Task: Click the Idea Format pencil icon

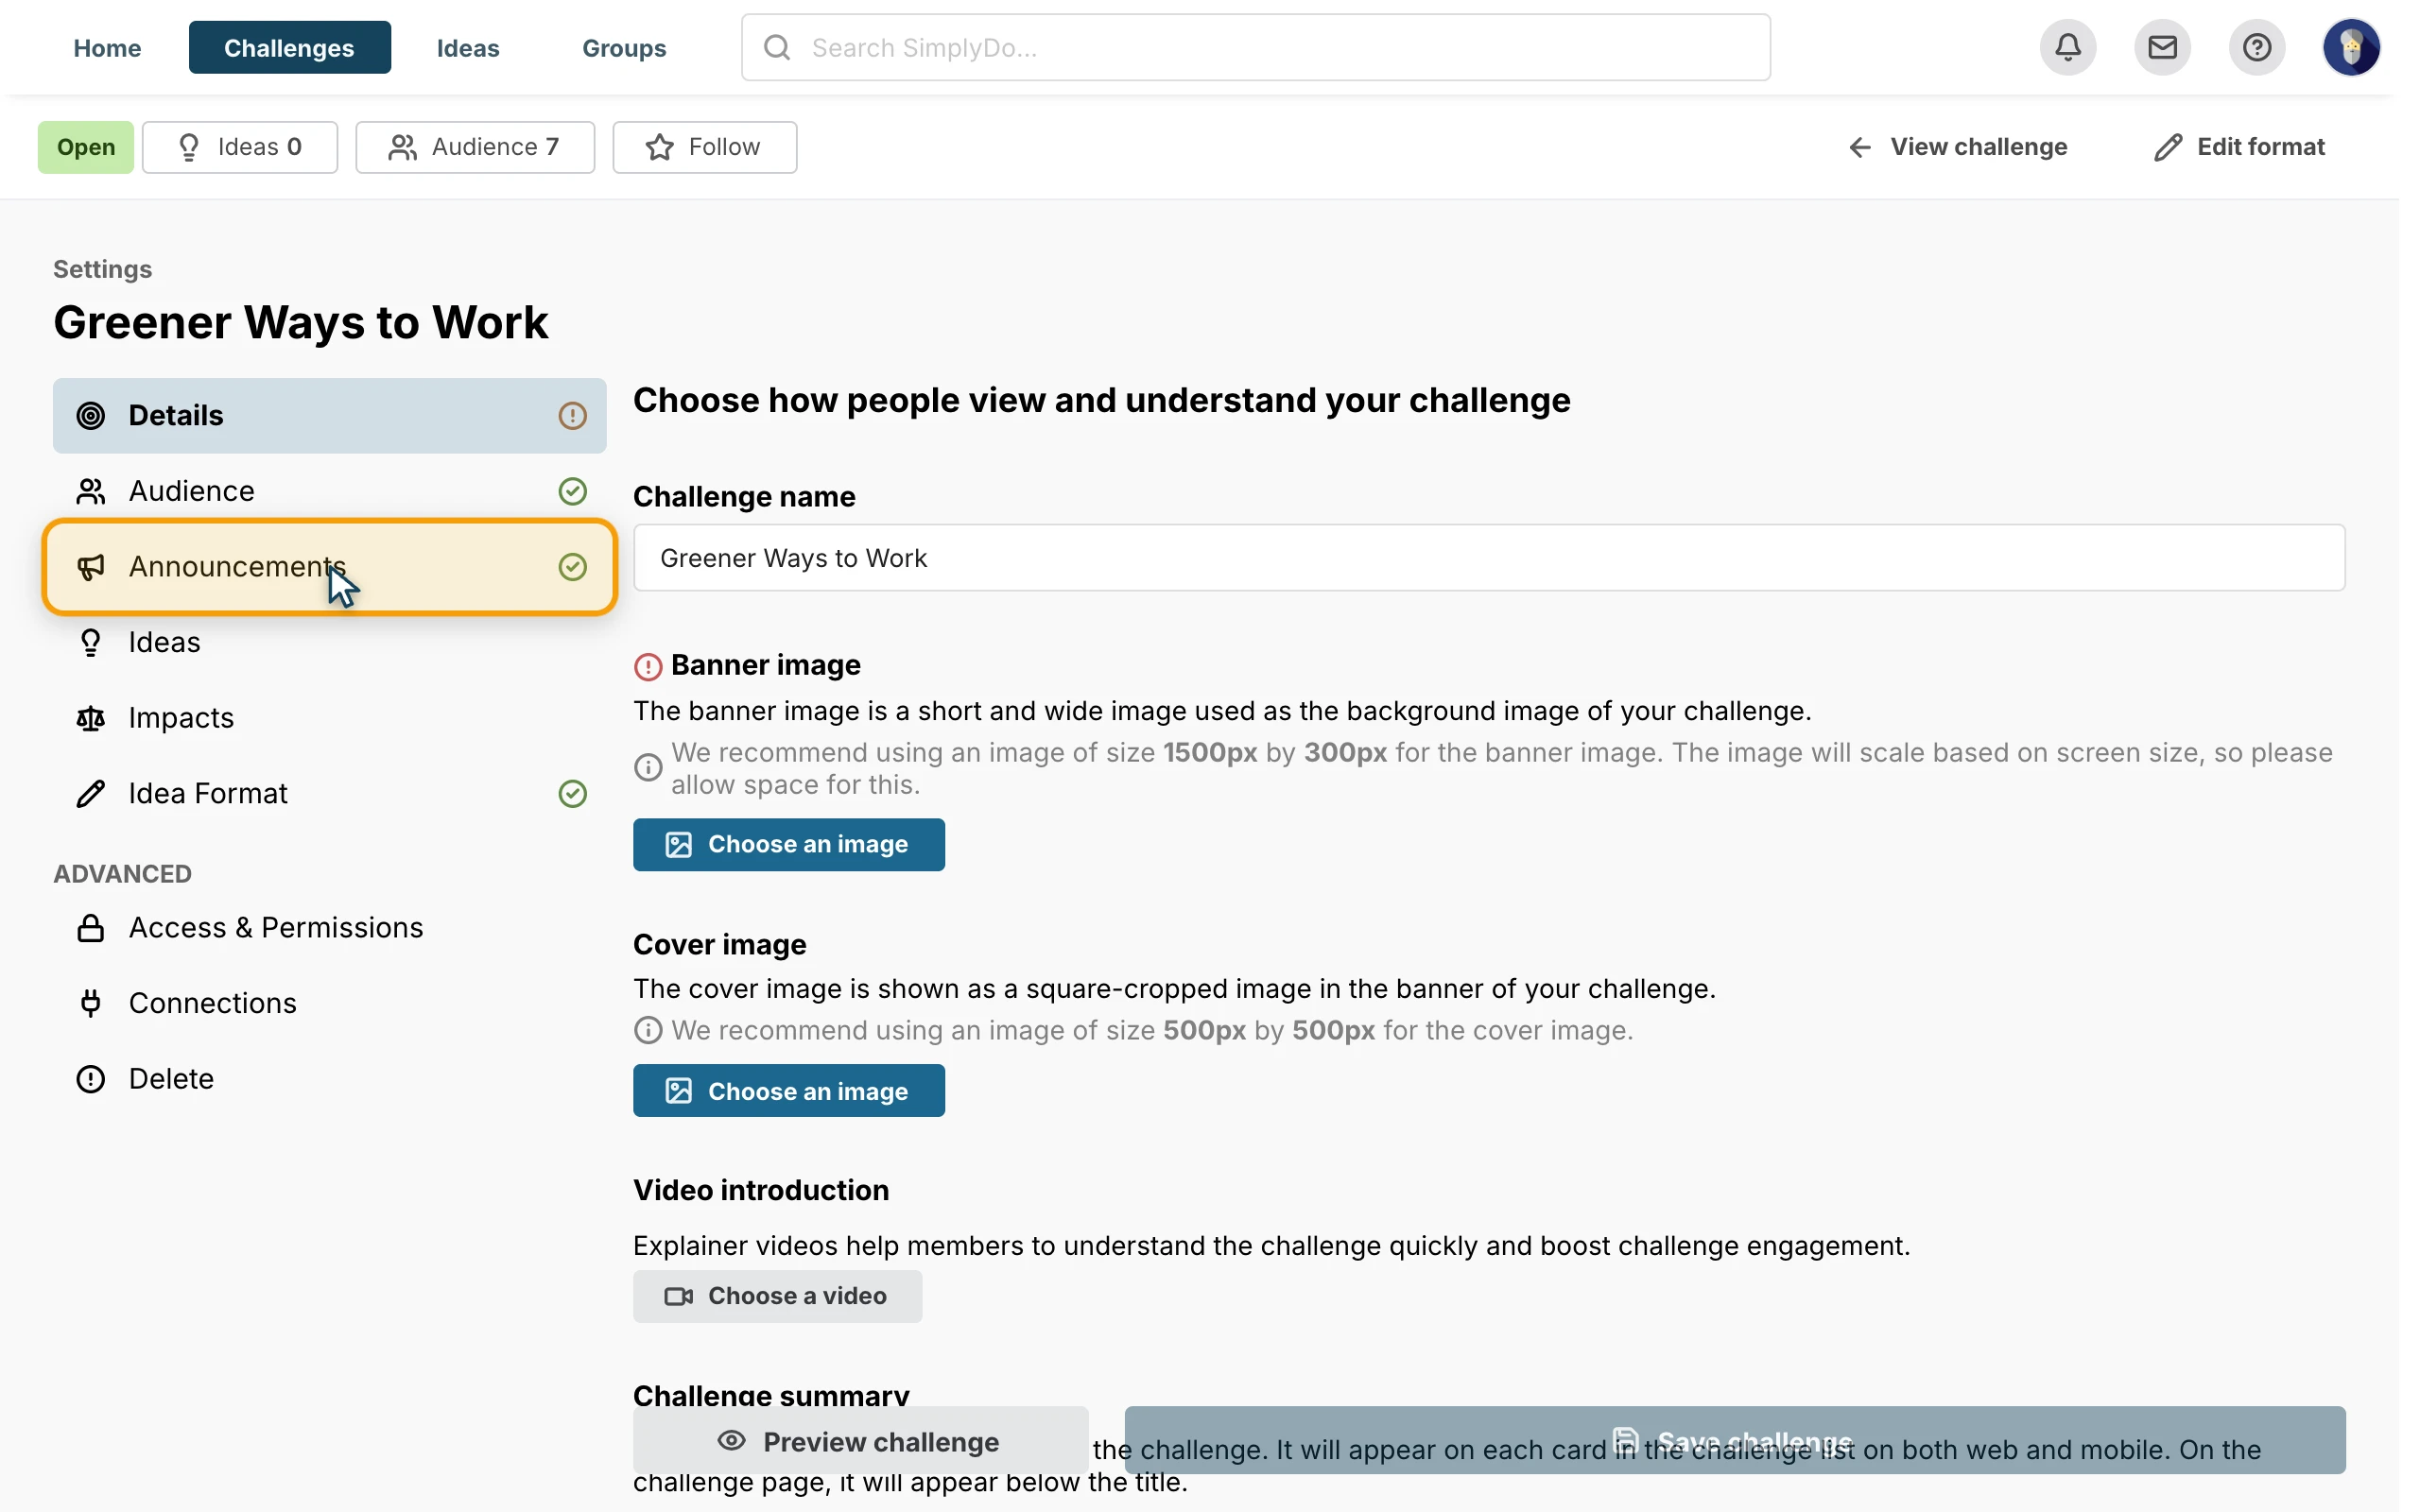Action: tap(91, 794)
